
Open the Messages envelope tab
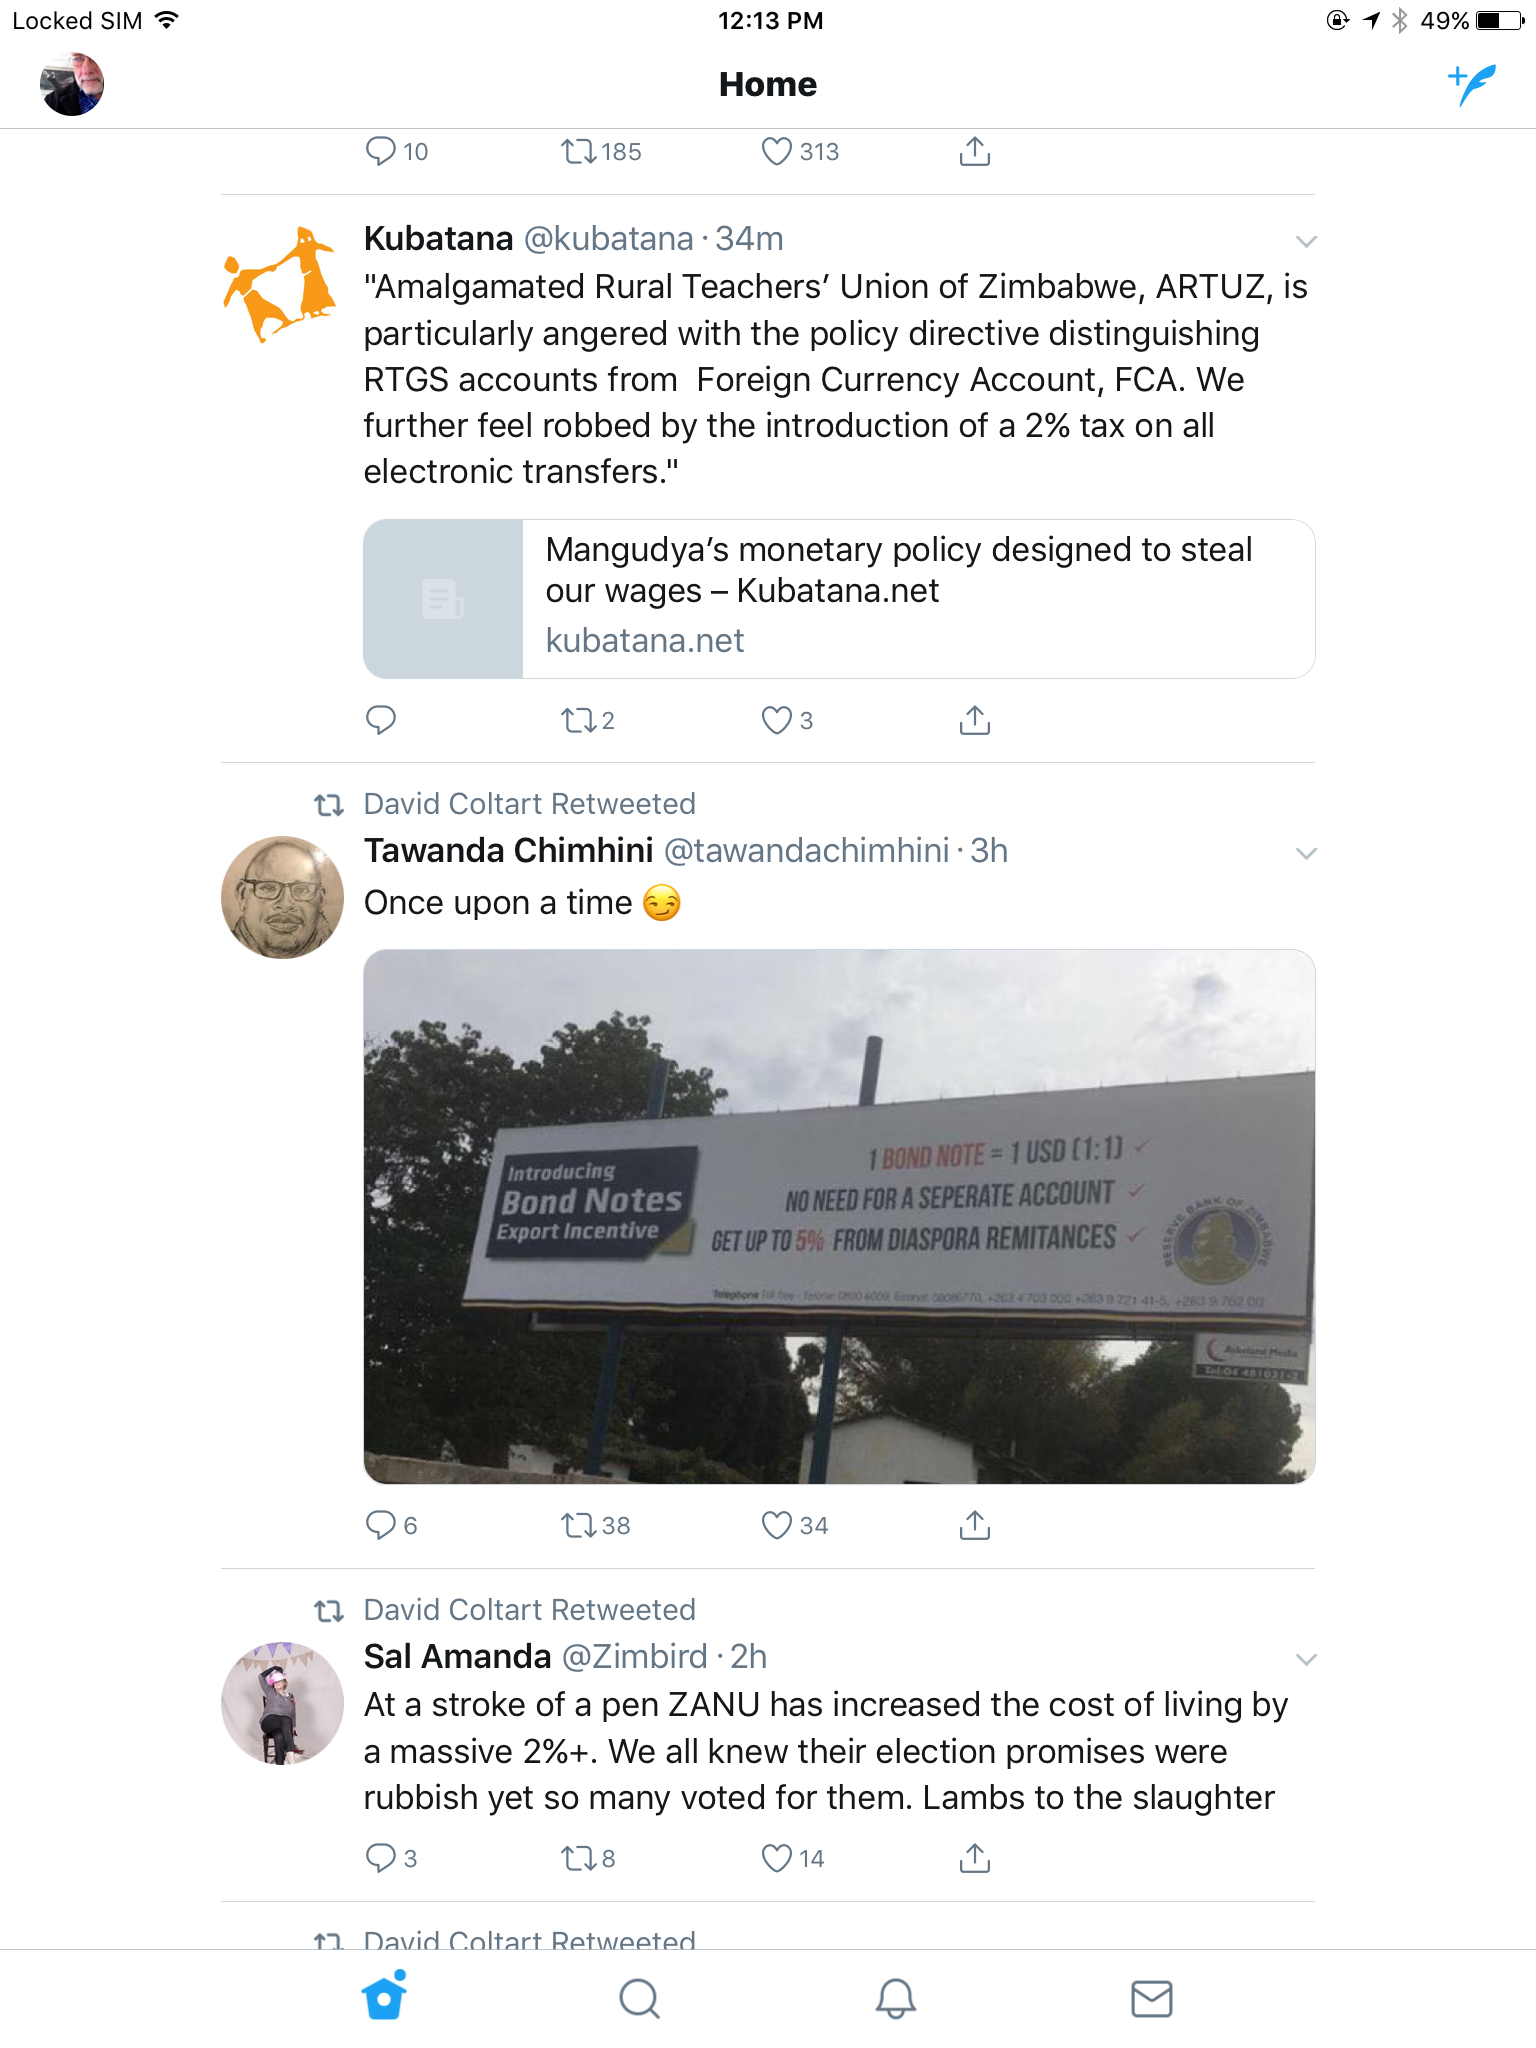pyautogui.click(x=1152, y=1999)
